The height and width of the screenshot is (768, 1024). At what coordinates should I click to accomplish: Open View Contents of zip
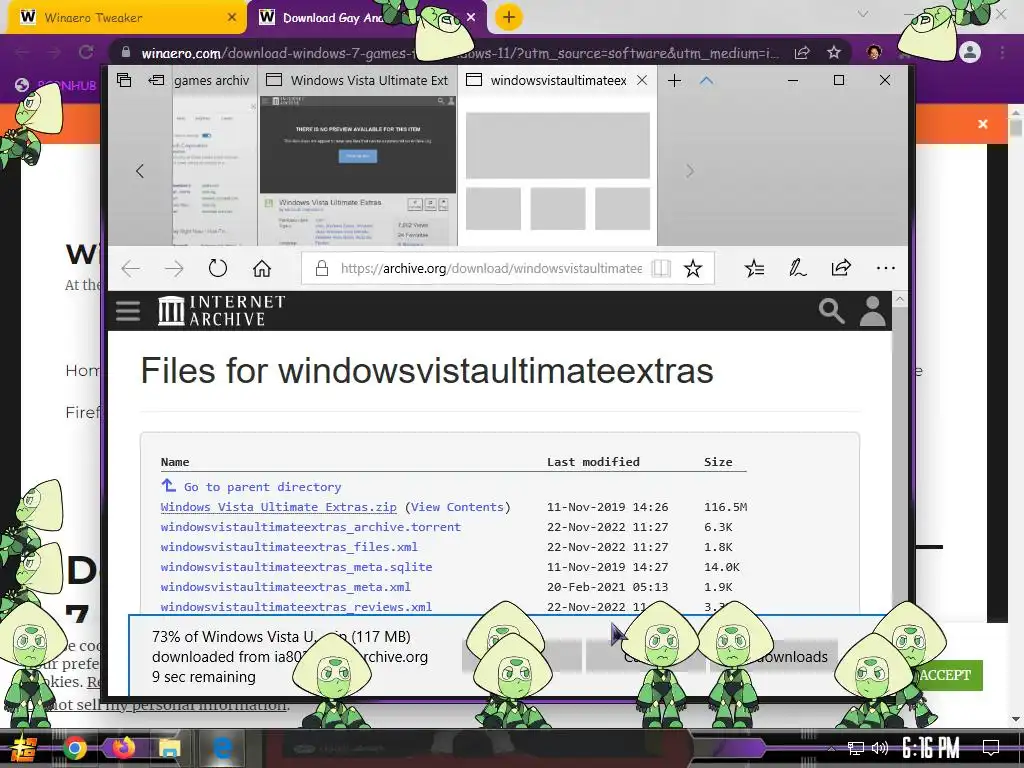(x=457, y=507)
